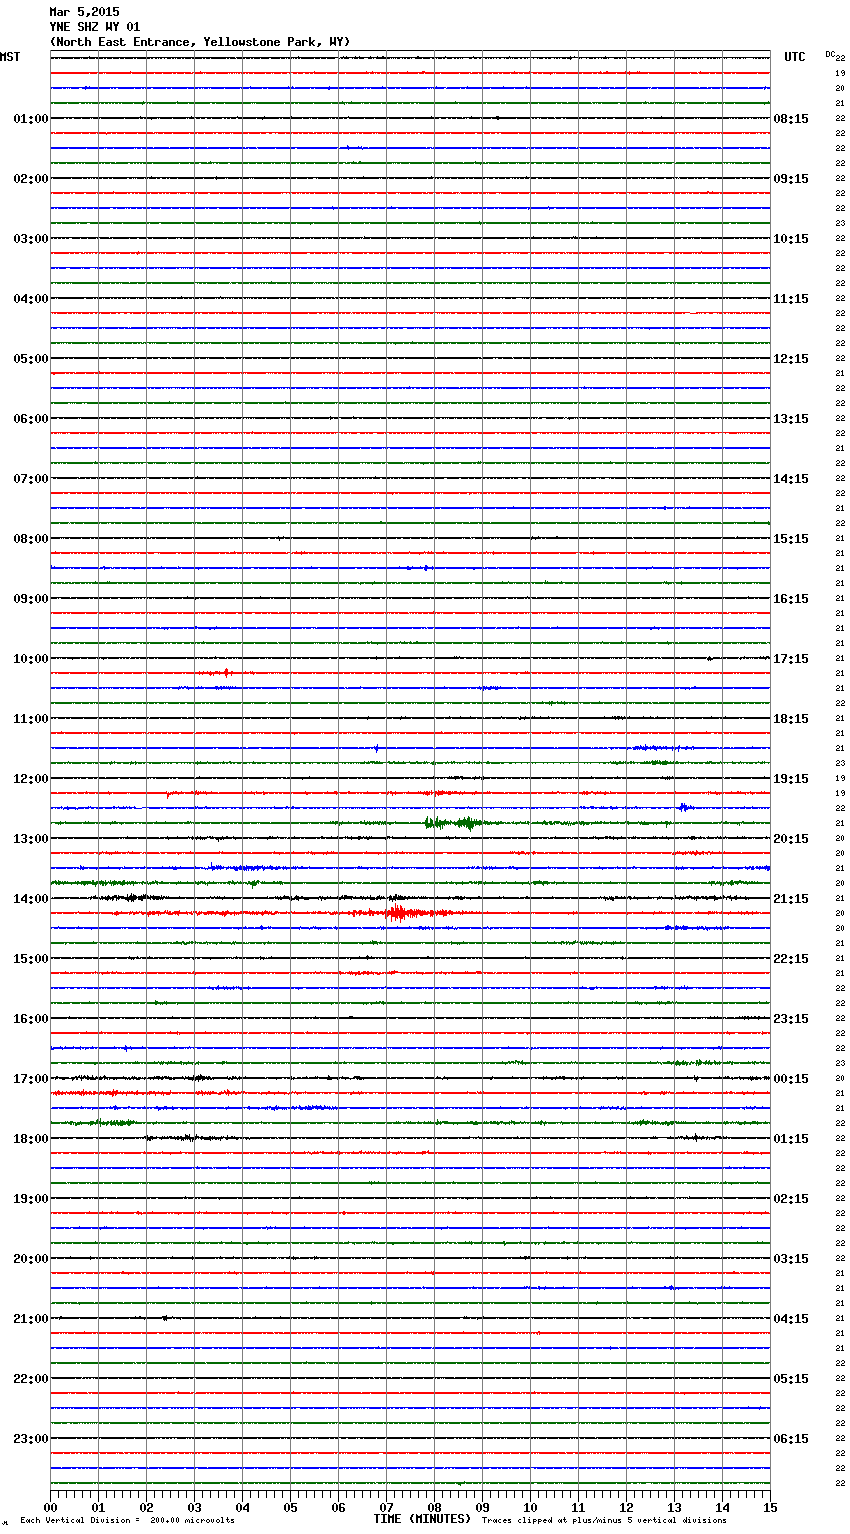Select the "22:00" MST time label
This screenshot has width=850, height=1534.
[31, 1379]
